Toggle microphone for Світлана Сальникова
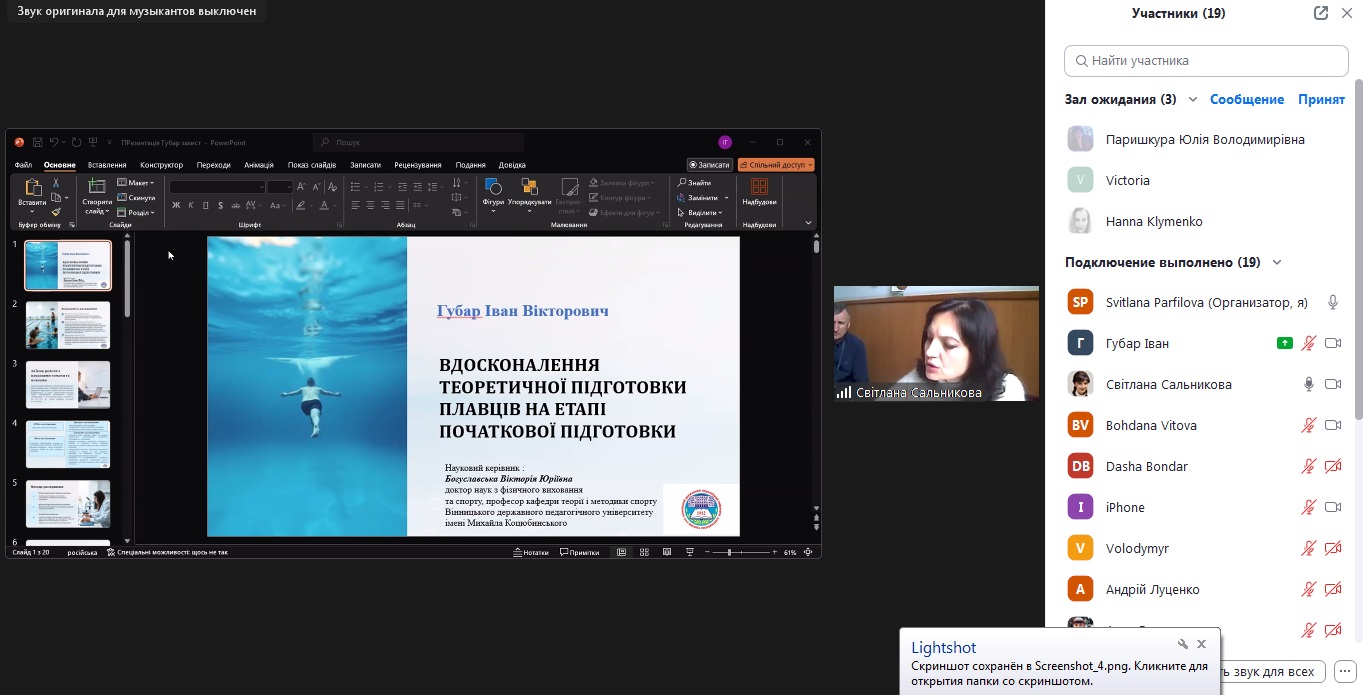The height and width of the screenshot is (695, 1364). 1308,384
